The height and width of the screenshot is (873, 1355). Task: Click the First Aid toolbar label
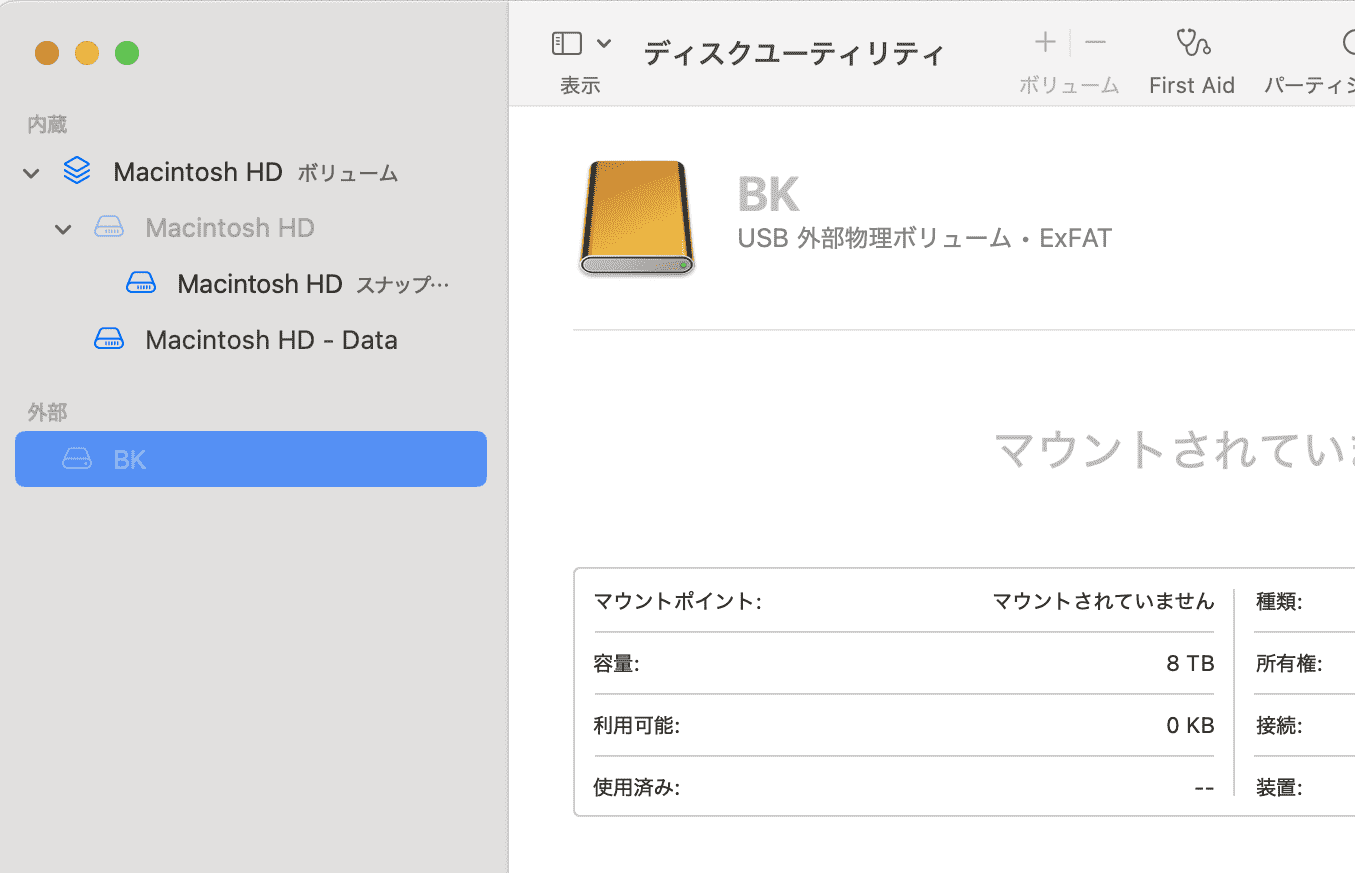(1192, 86)
